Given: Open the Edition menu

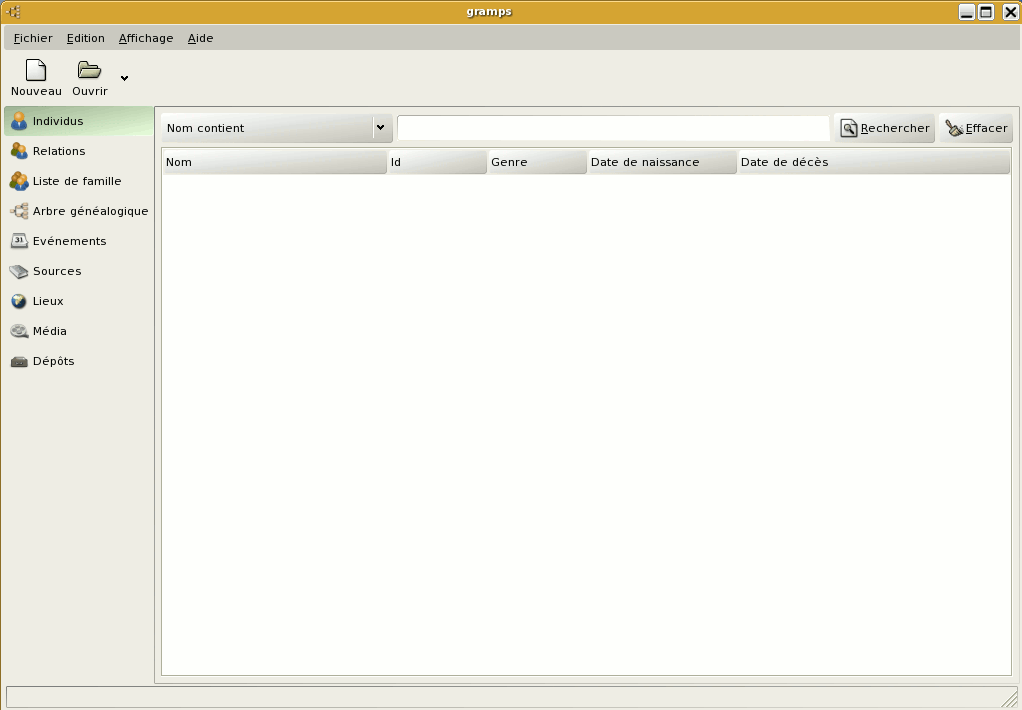Looking at the screenshot, I should click(85, 38).
